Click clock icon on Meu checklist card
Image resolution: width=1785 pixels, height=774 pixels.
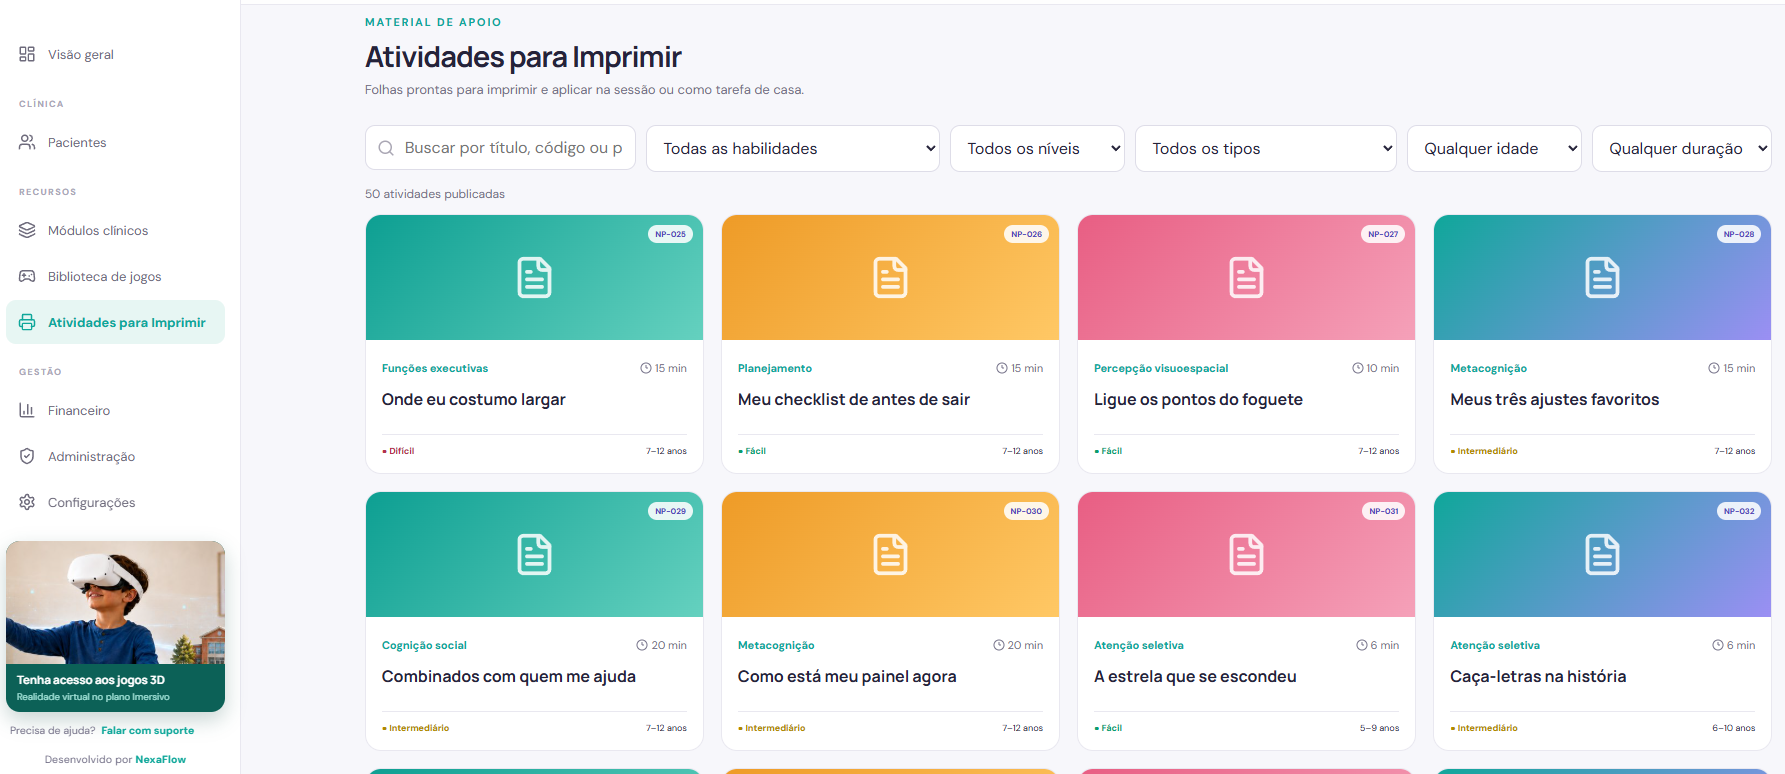1002,368
